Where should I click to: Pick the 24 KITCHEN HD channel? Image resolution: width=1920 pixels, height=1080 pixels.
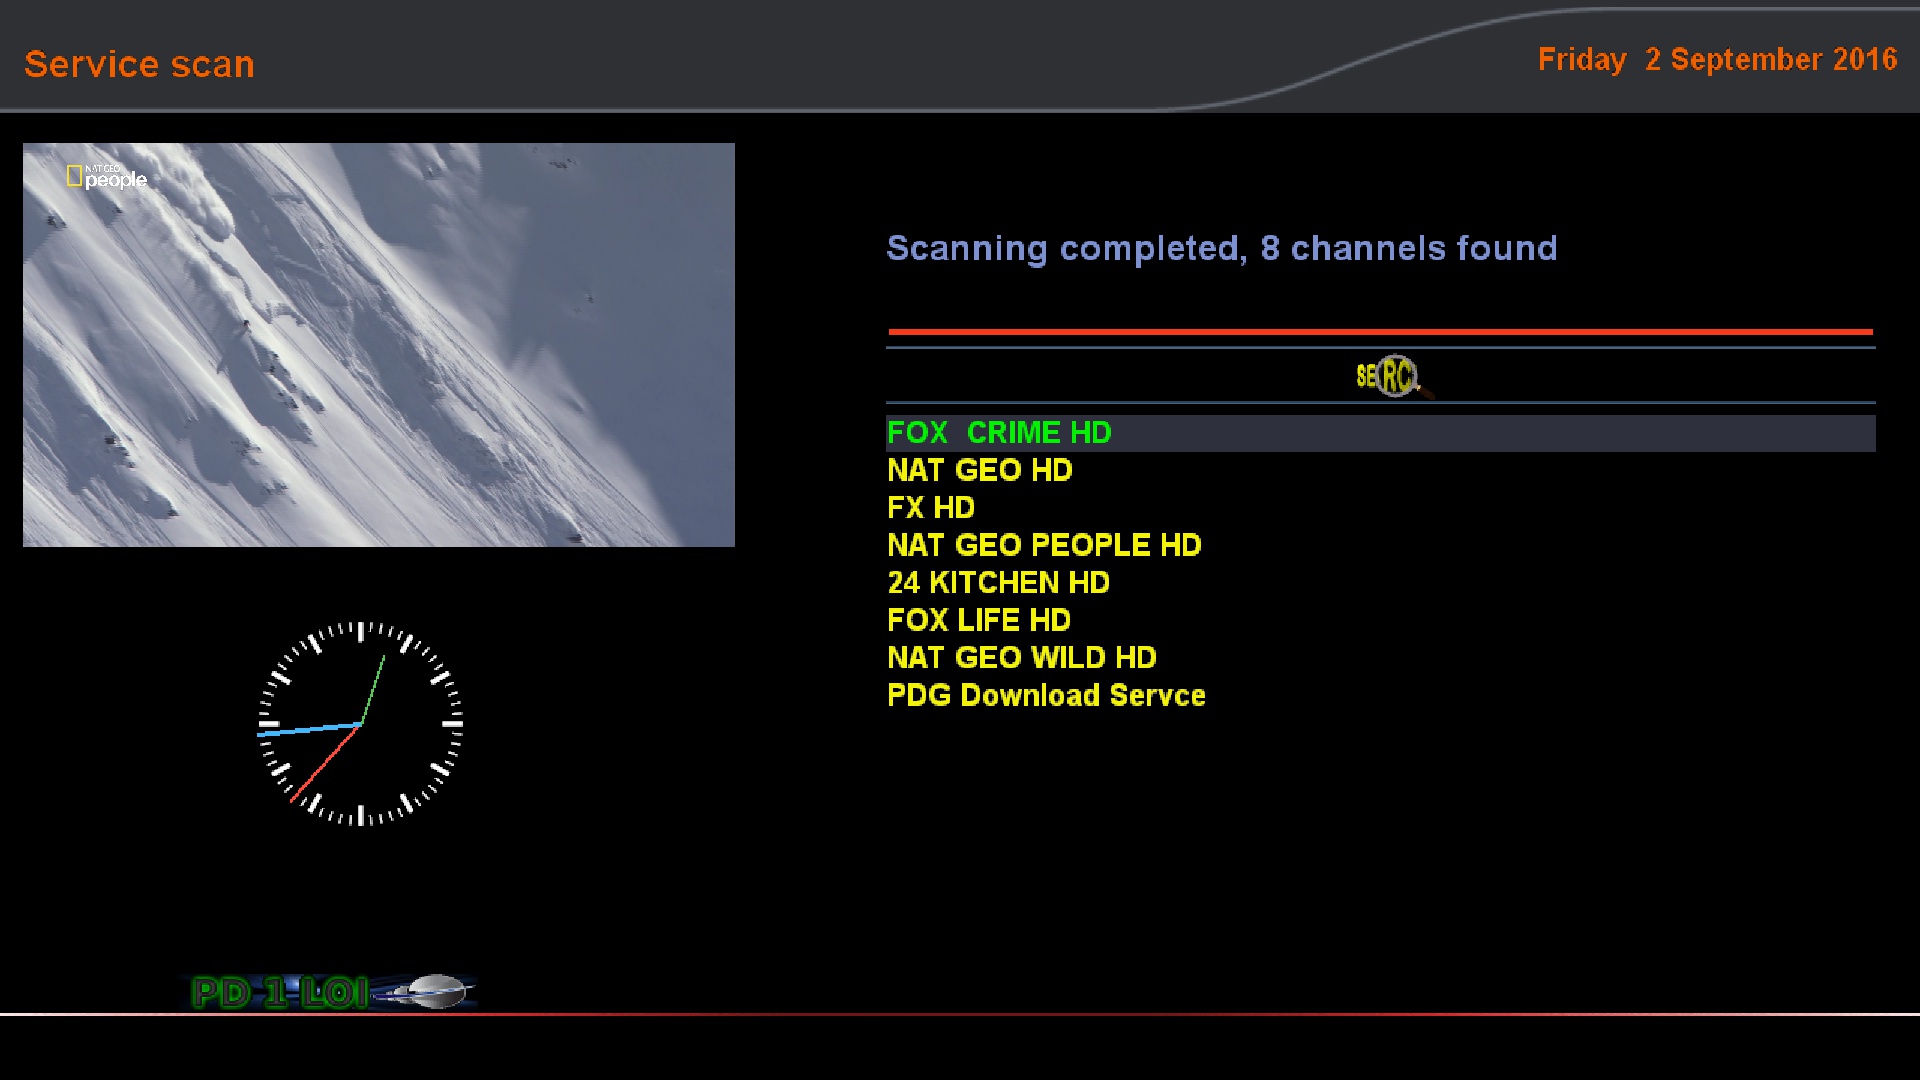click(x=997, y=583)
